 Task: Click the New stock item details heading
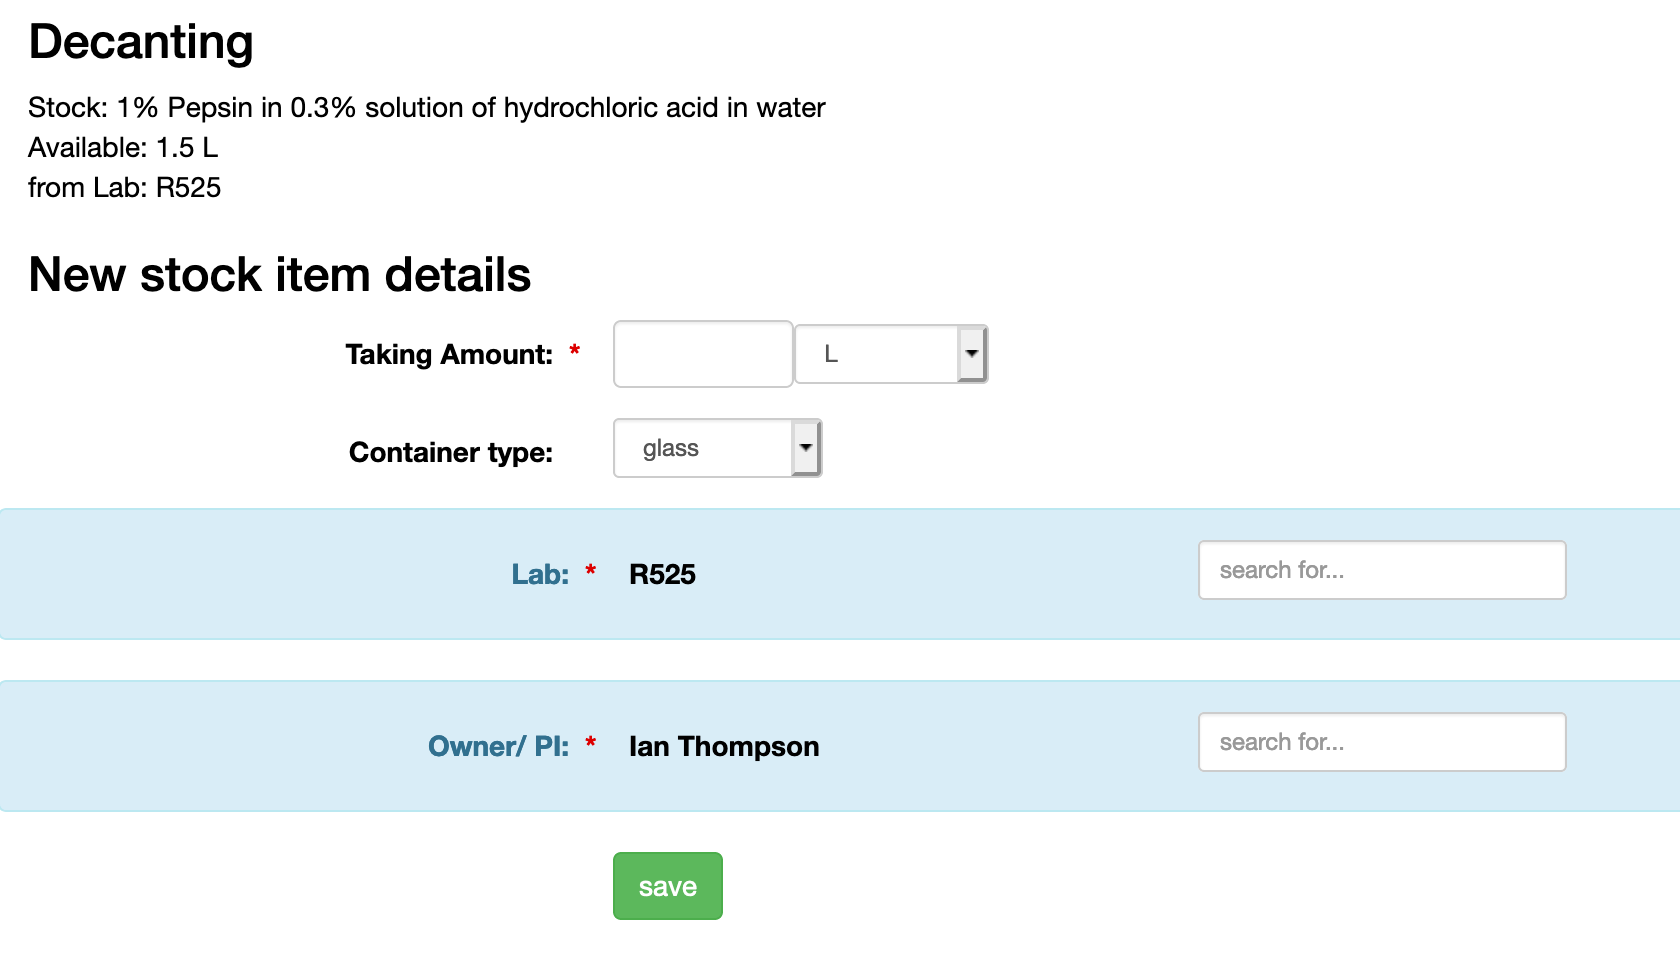[x=280, y=275]
